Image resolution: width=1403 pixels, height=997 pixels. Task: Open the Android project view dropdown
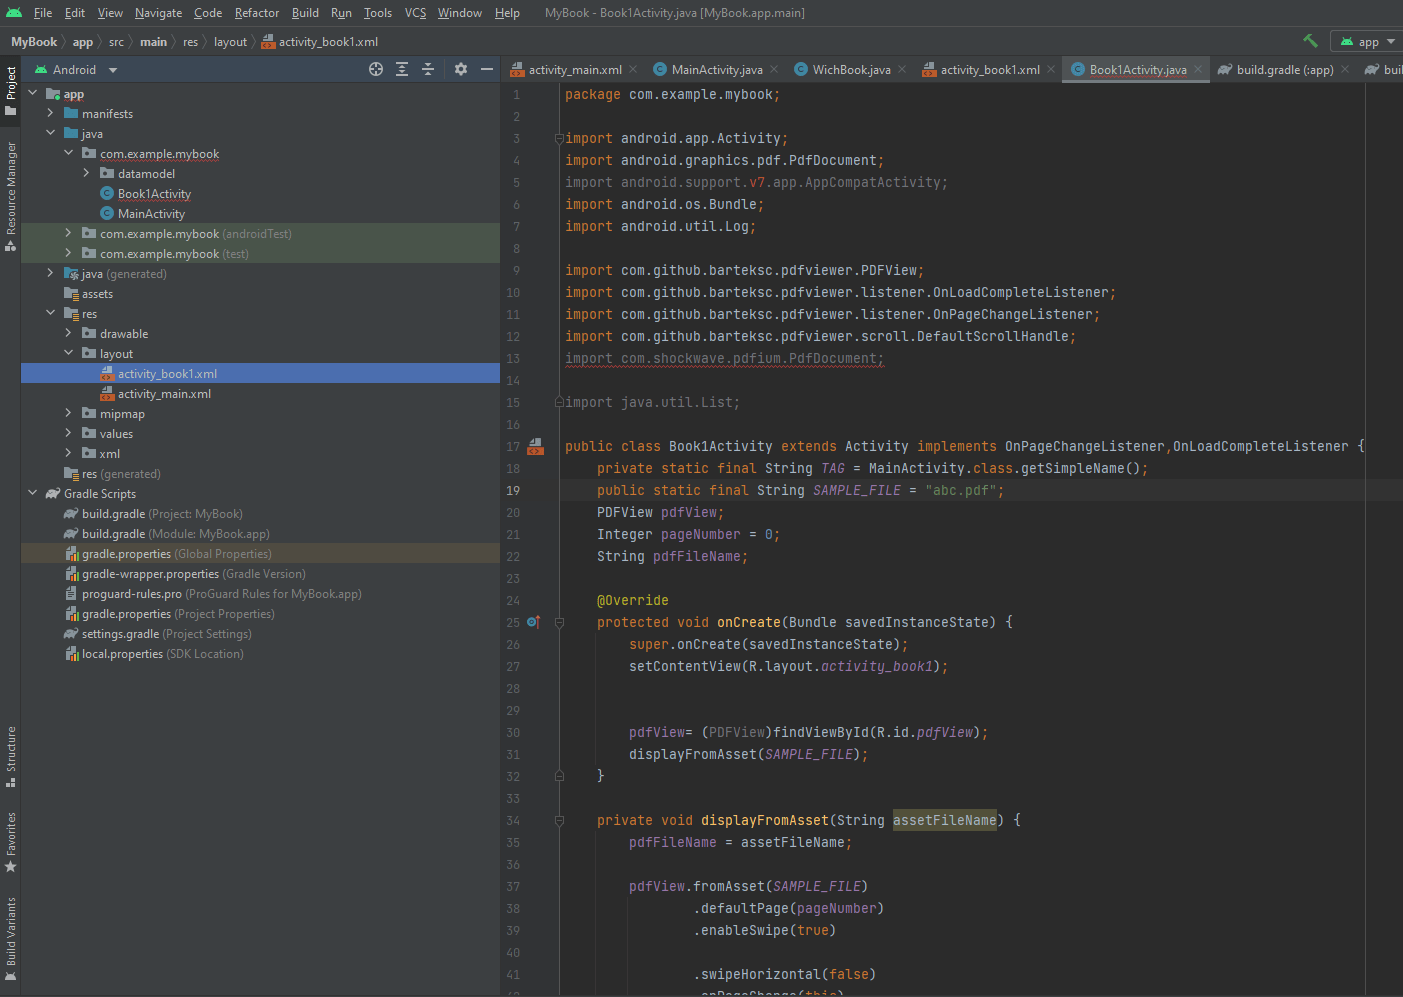click(76, 70)
